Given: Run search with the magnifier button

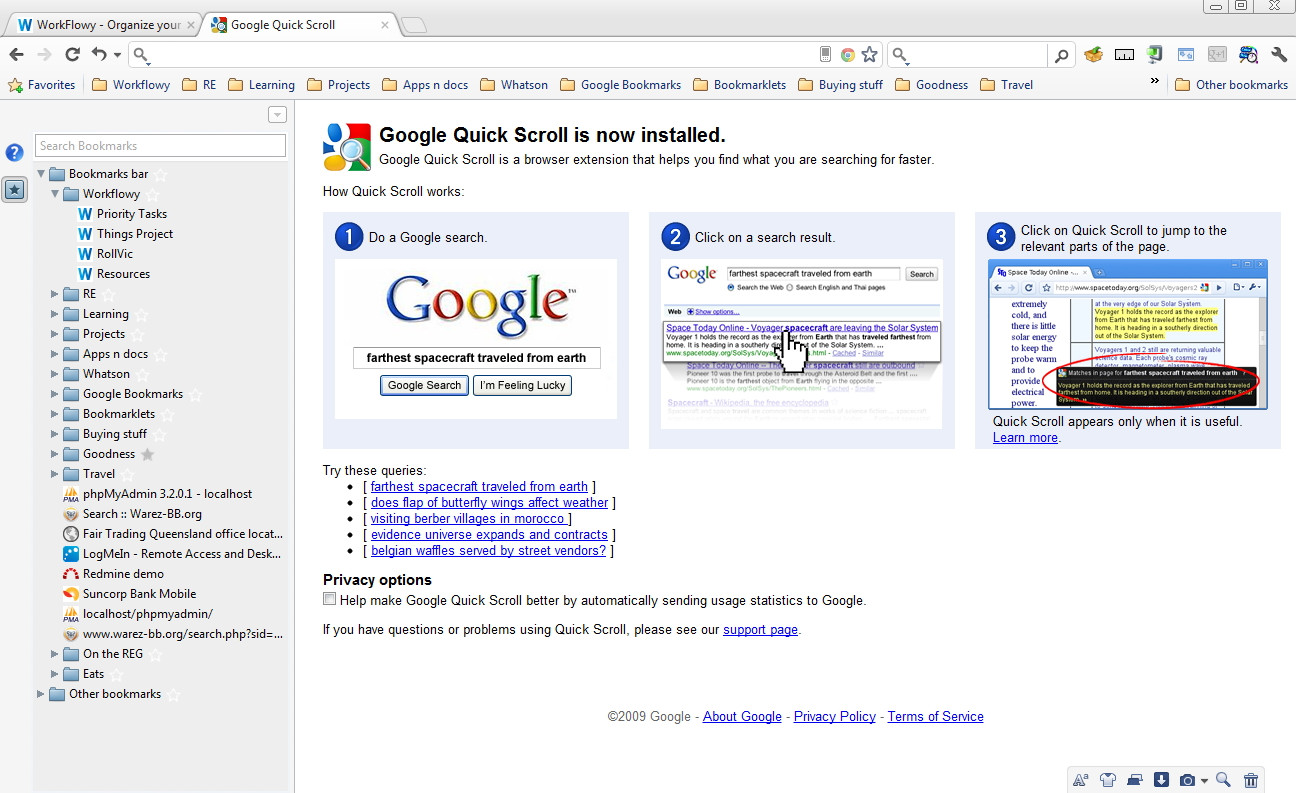Looking at the screenshot, I should coord(1061,55).
